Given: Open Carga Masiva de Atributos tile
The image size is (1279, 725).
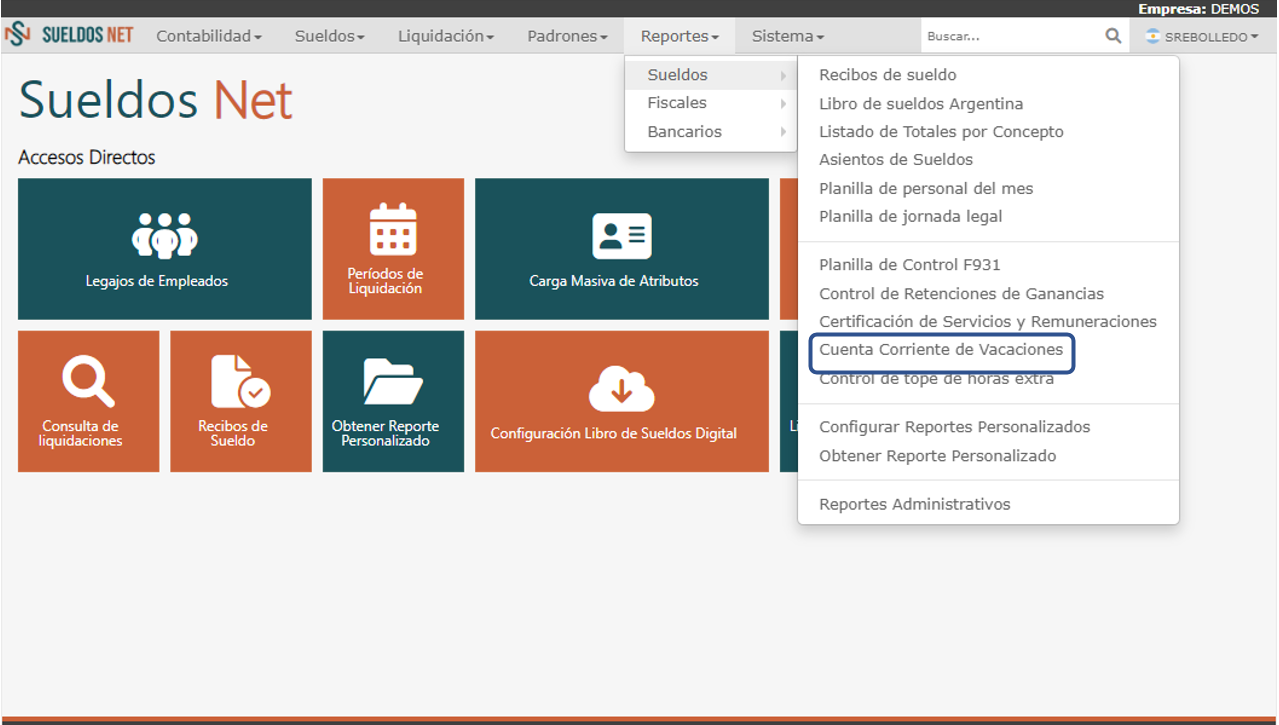Looking at the screenshot, I should pyautogui.click(x=622, y=249).
